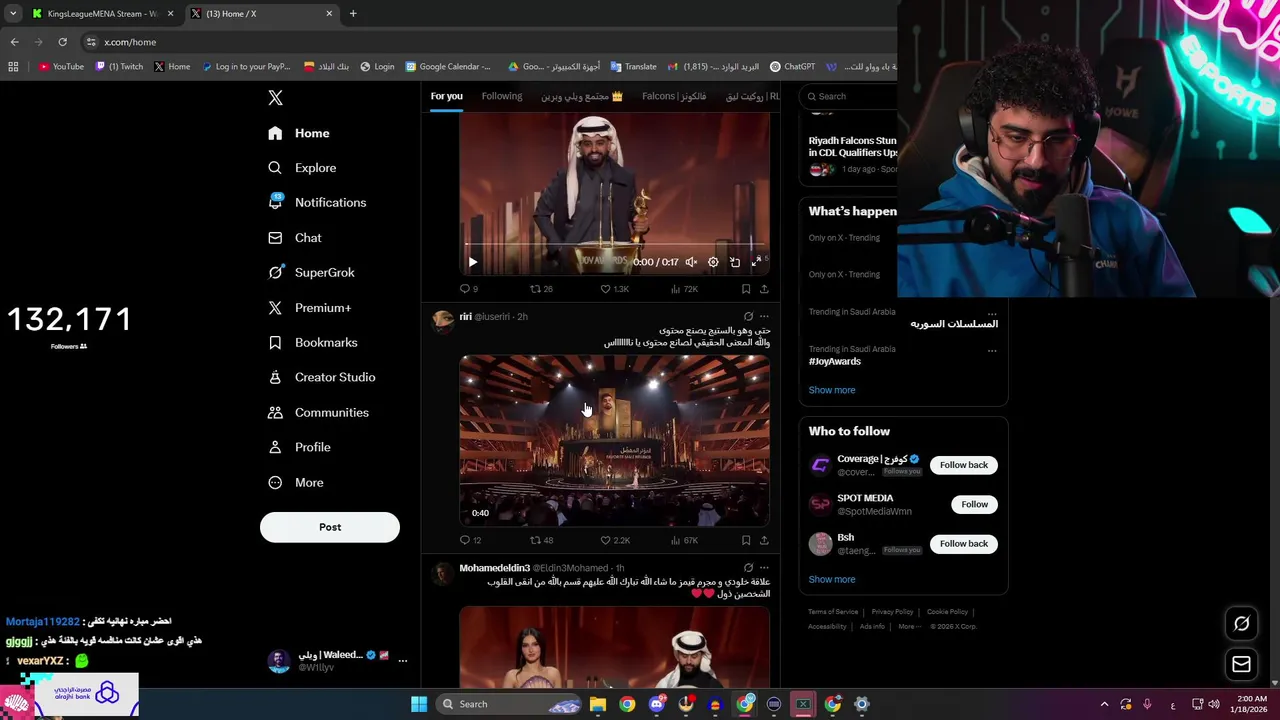Open Communities in the sidebar
This screenshot has height=720, width=1280.
click(318, 412)
